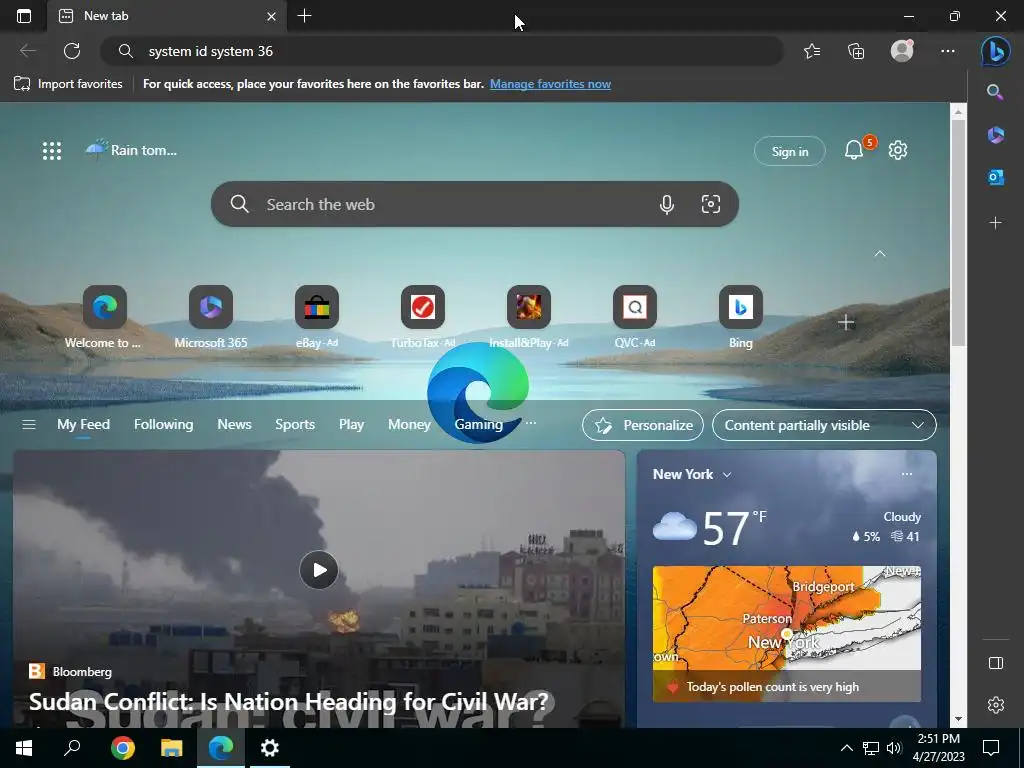Screen dimensions: 1024x768
Task: Open Settings app from taskbar
Action: tap(269, 748)
